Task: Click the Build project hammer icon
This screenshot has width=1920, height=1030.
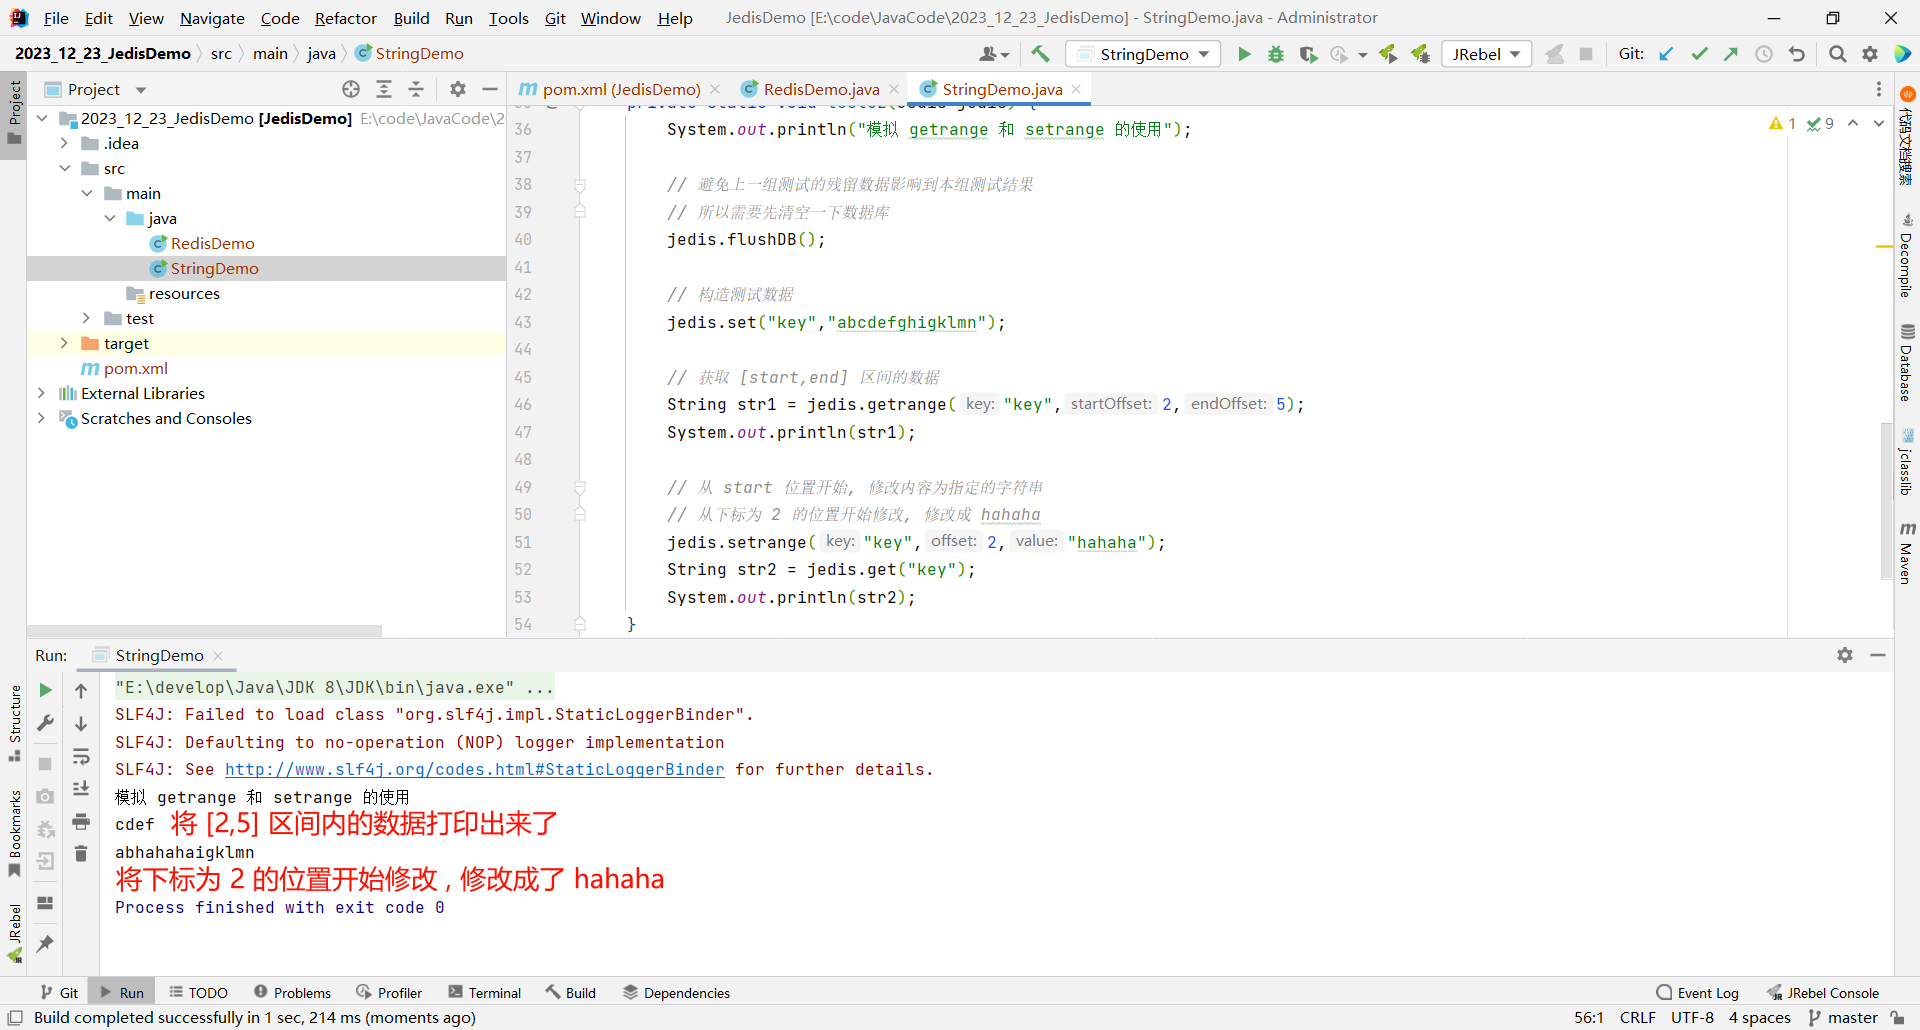Action: 1040,54
